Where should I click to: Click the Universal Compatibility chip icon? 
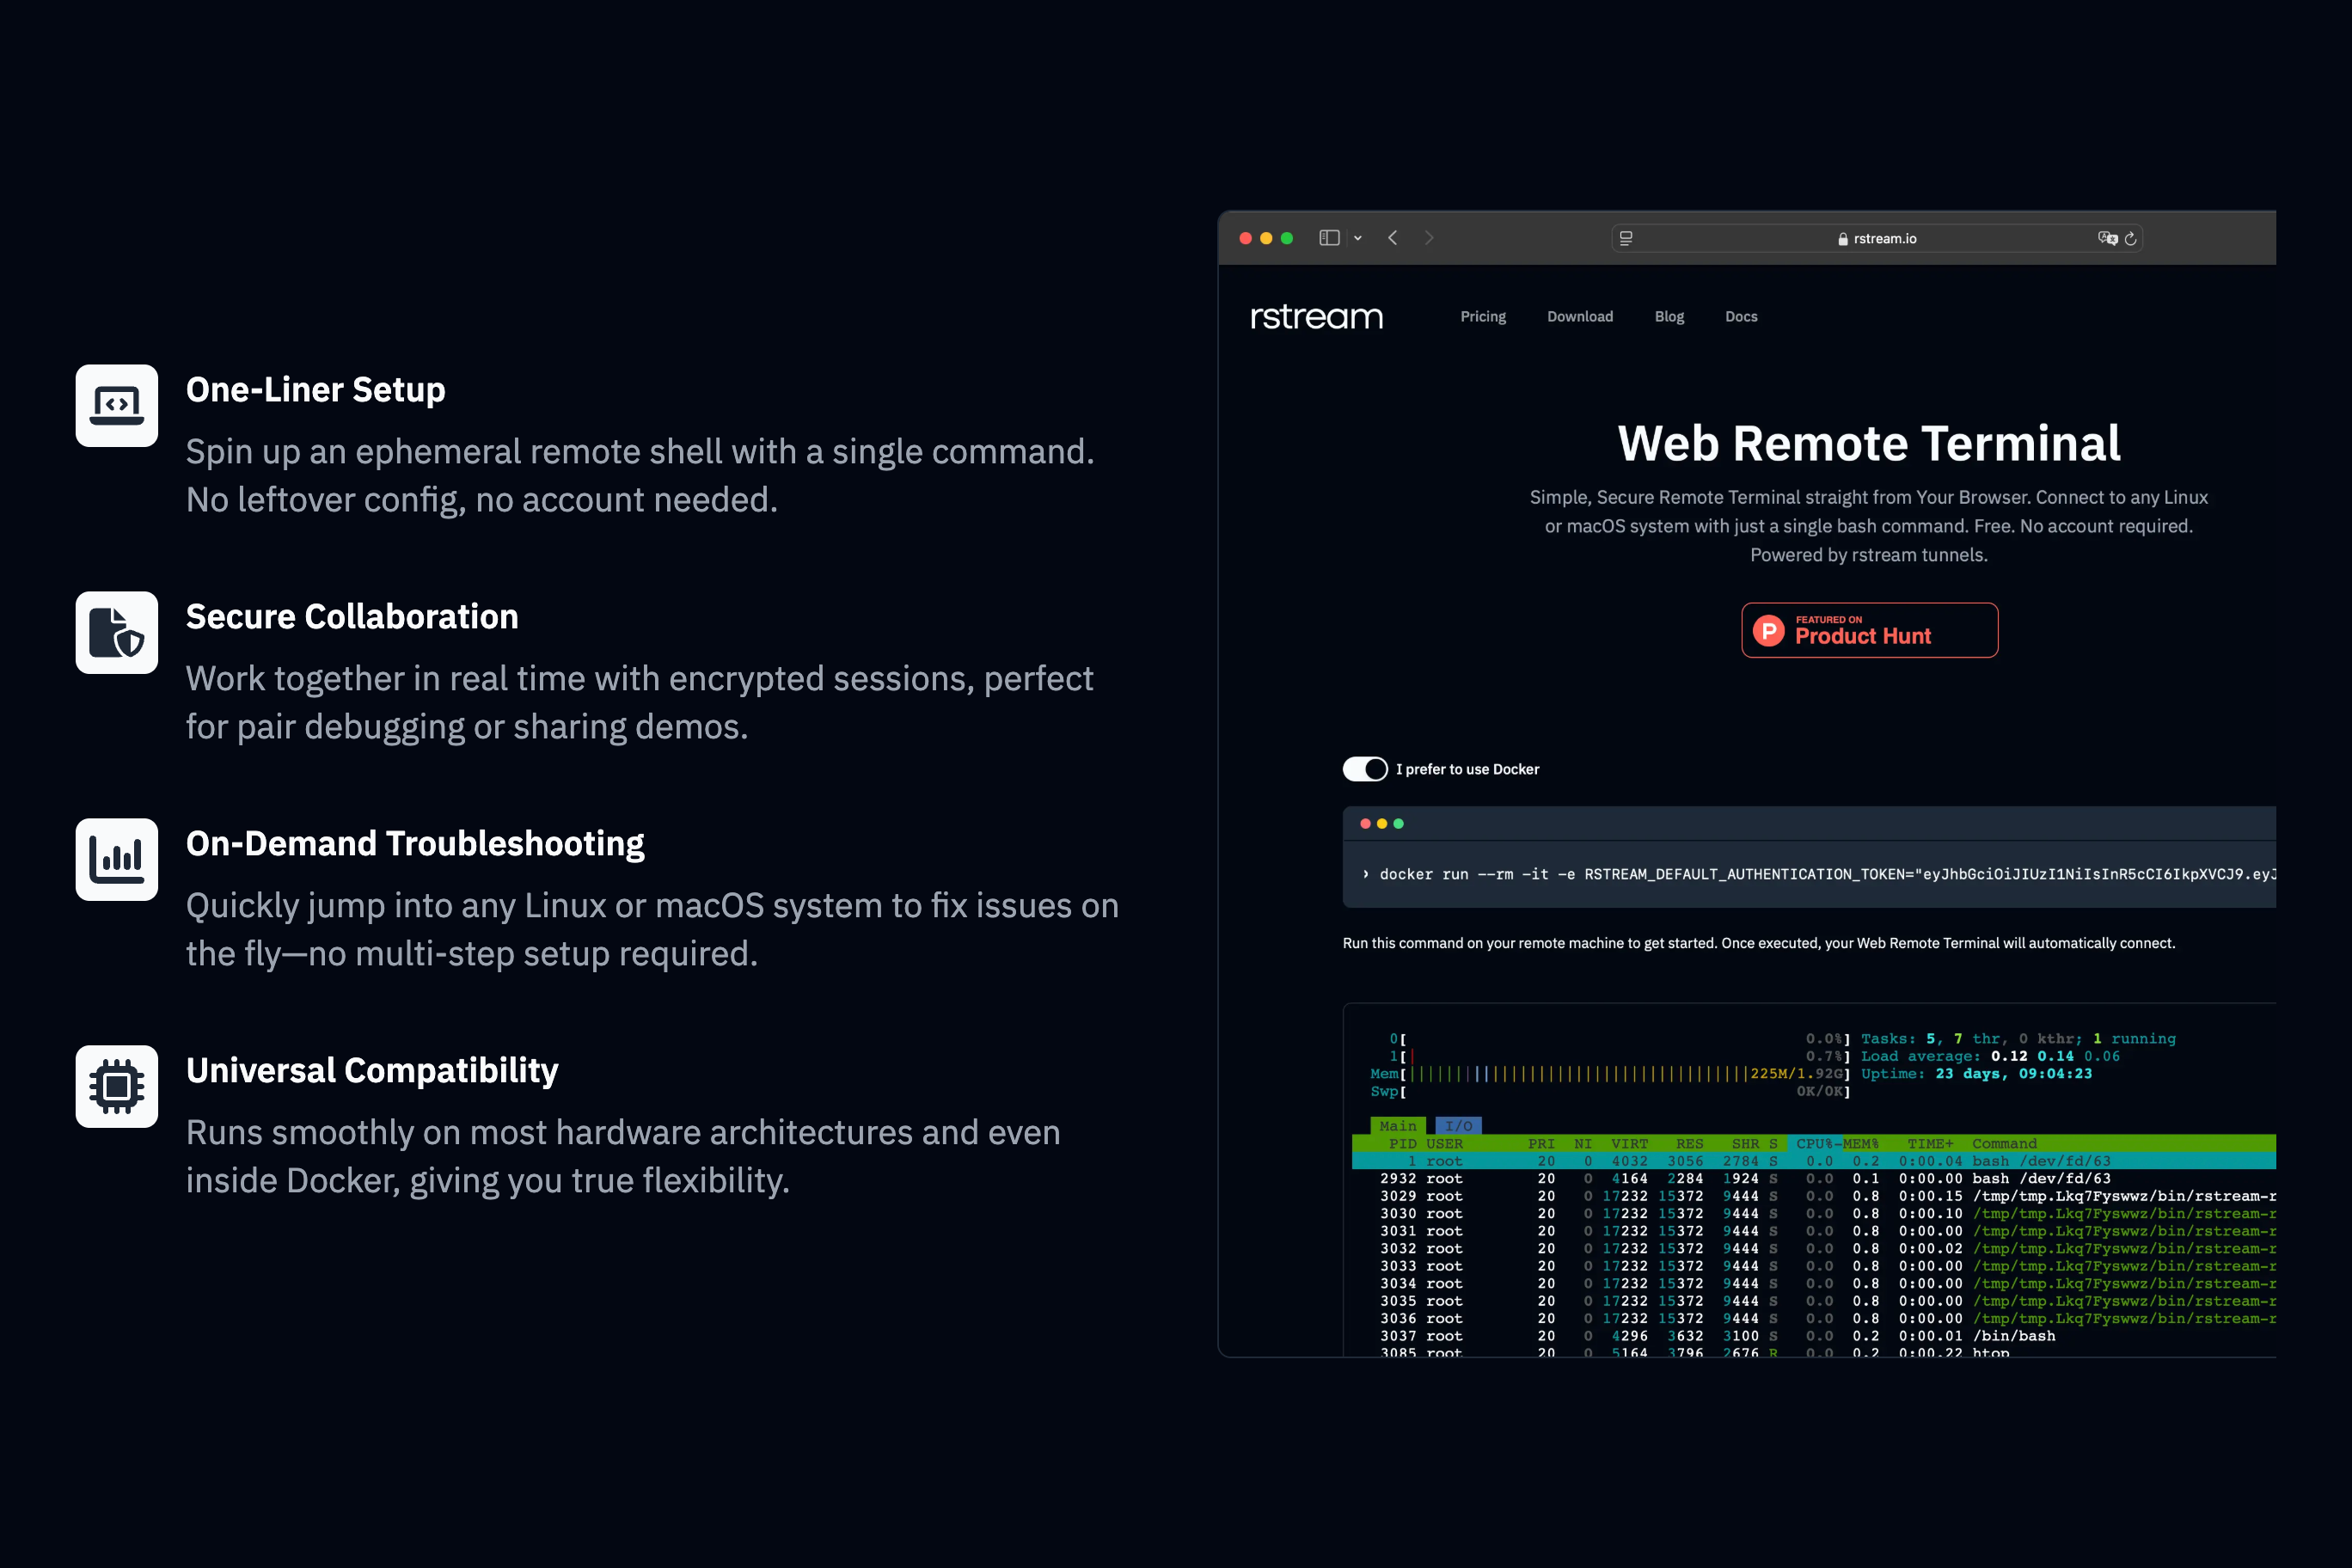[x=117, y=1086]
